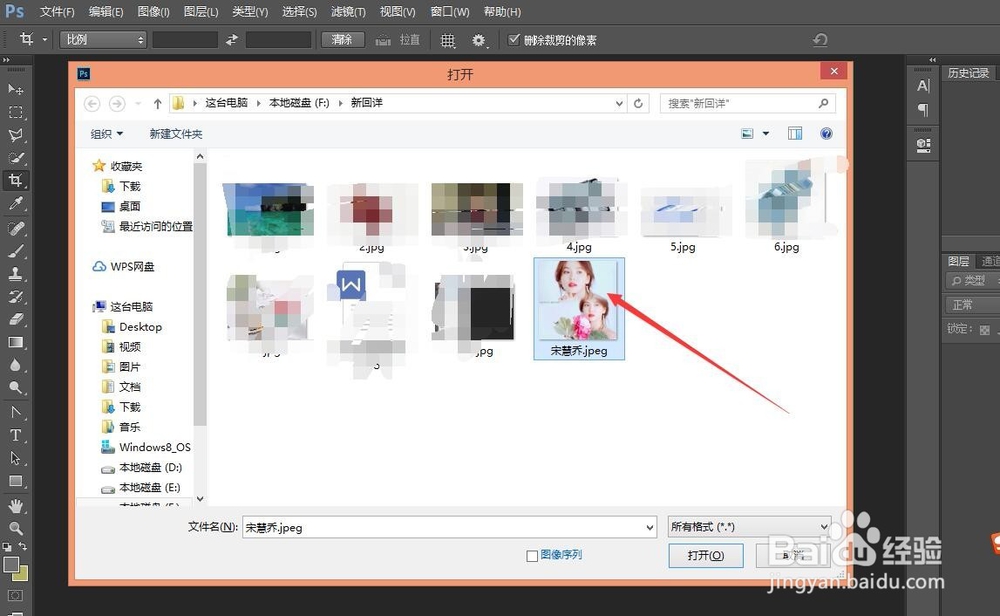Choose the Clone Stamp tool
The width and height of the screenshot is (1000, 616).
pyautogui.click(x=15, y=272)
